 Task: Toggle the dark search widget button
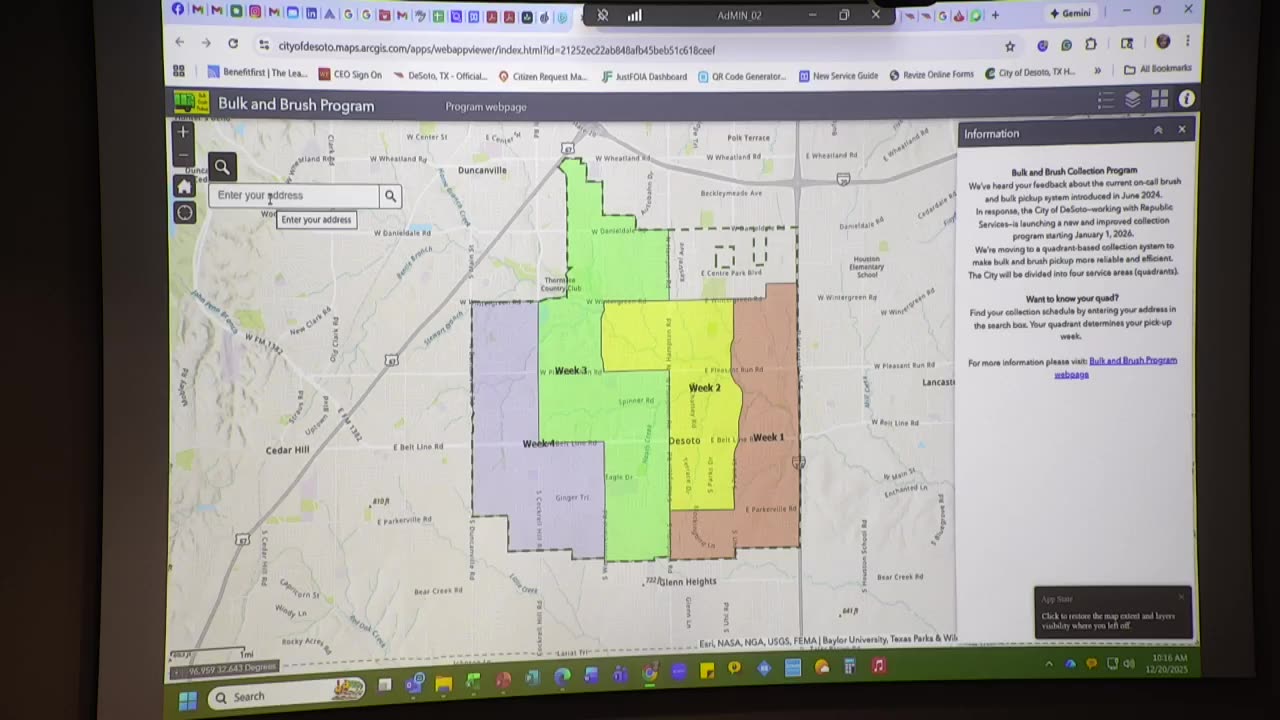[x=222, y=167]
